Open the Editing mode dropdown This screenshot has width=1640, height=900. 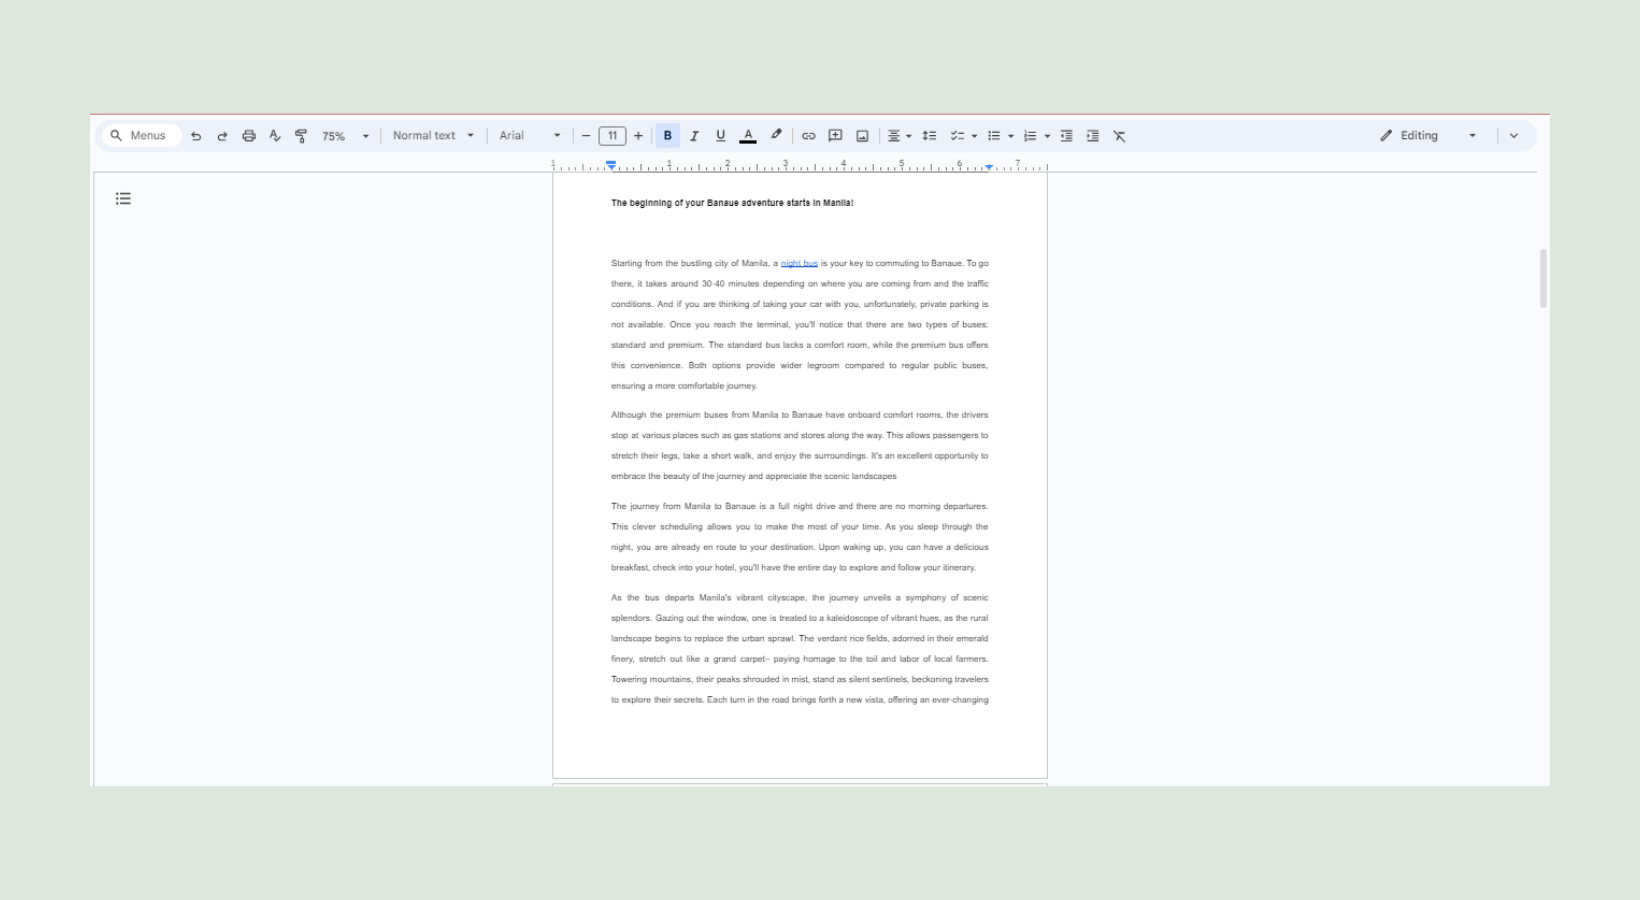[x=1428, y=136]
